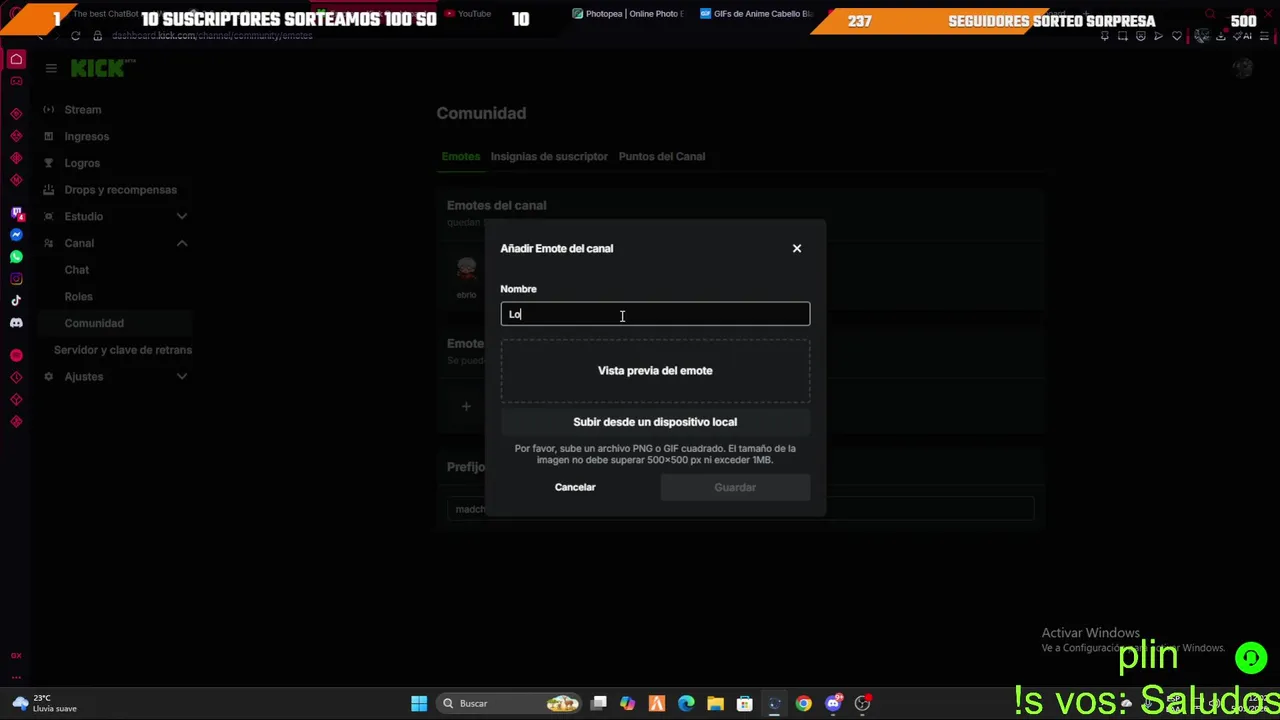
Task: Click the browser address bar URL
Action: click(x=212, y=36)
